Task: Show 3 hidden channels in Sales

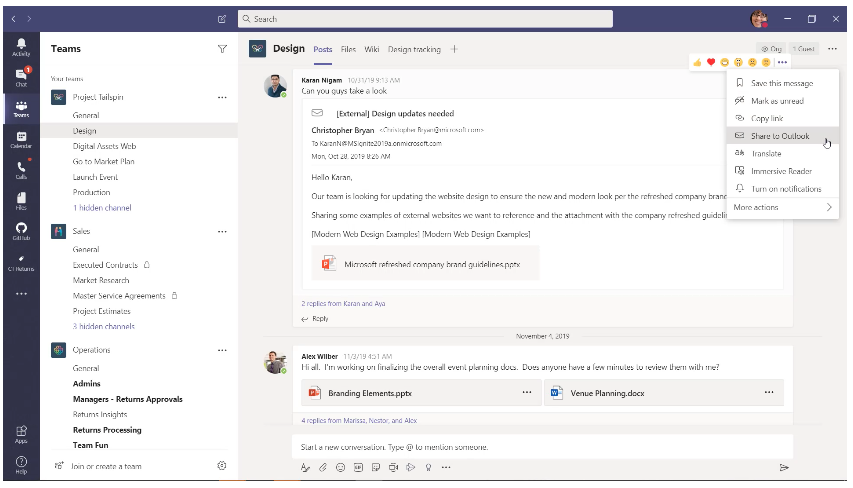Action: (x=104, y=326)
